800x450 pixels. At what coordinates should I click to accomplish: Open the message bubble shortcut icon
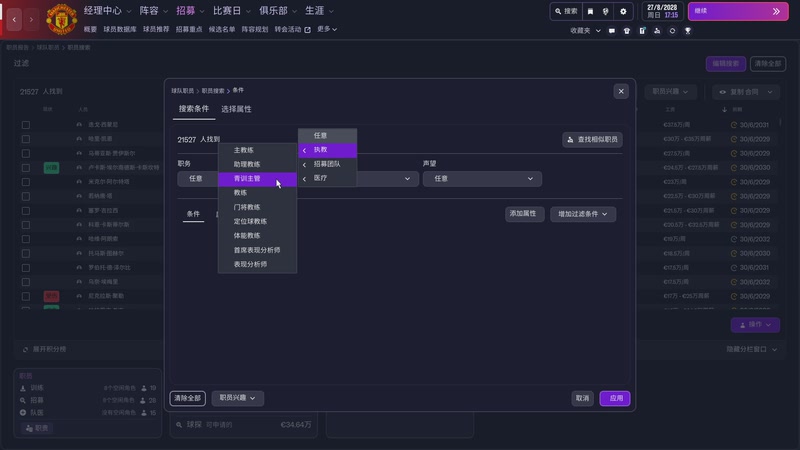(x=612, y=31)
